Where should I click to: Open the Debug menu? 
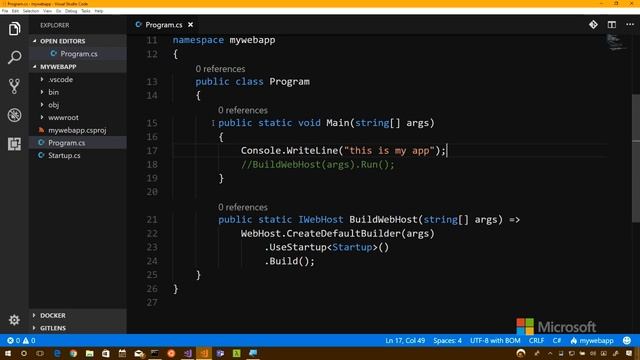pyautogui.click(x=71, y=11)
